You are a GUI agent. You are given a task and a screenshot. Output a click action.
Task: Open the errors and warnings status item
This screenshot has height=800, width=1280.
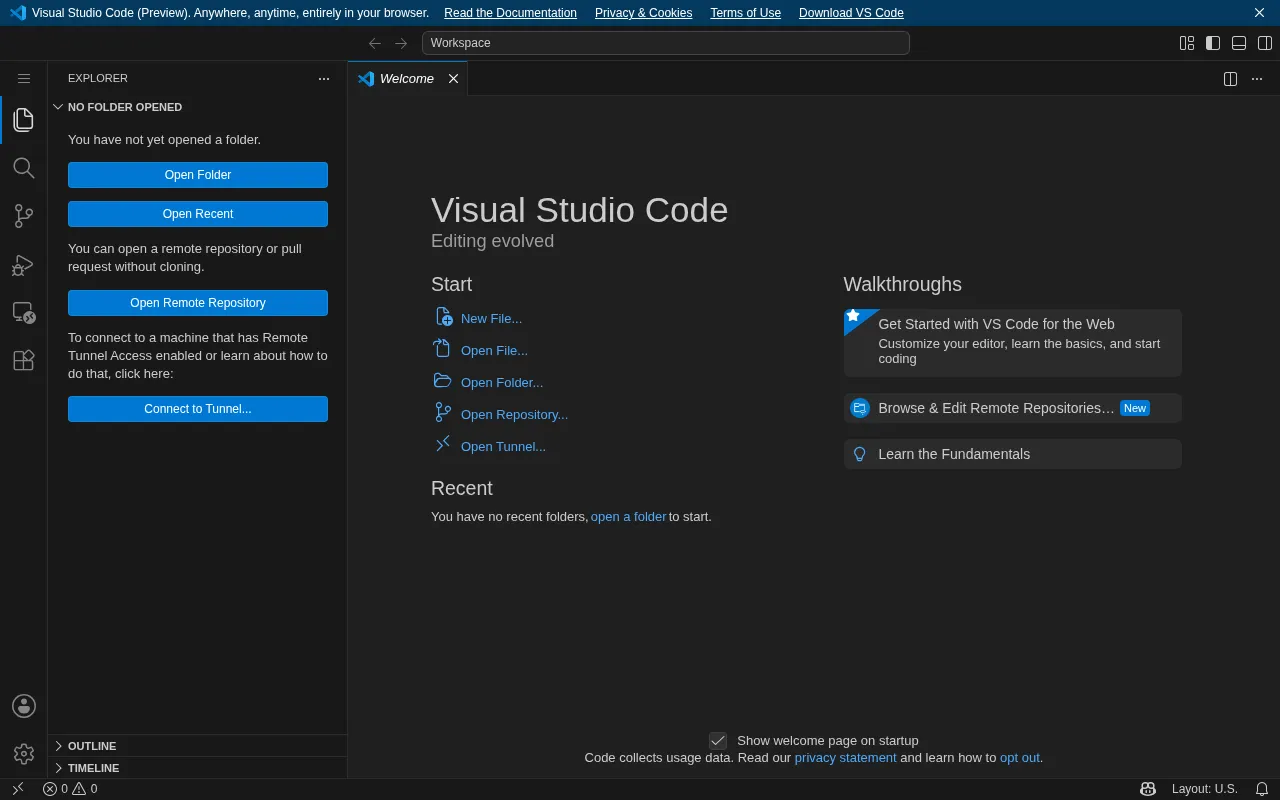click(x=70, y=789)
